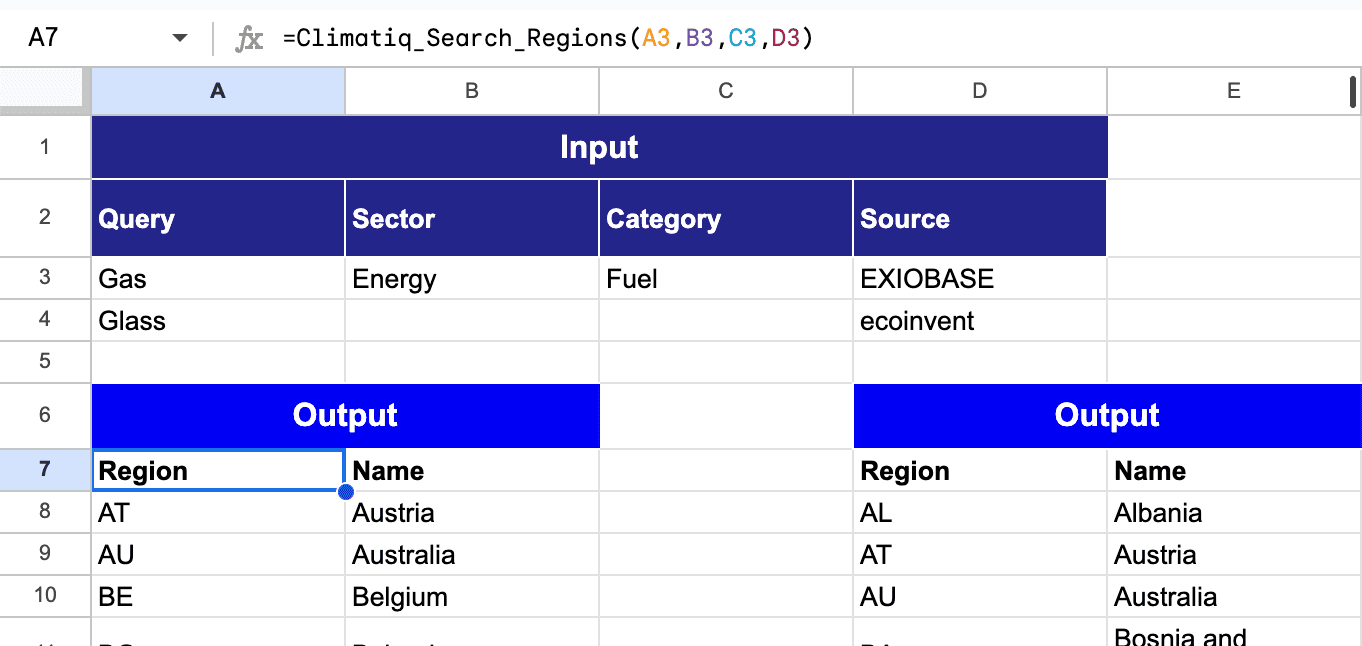Click the EXIOBASE source cell
Image resolution: width=1362 pixels, height=646 pixels.
978,278
